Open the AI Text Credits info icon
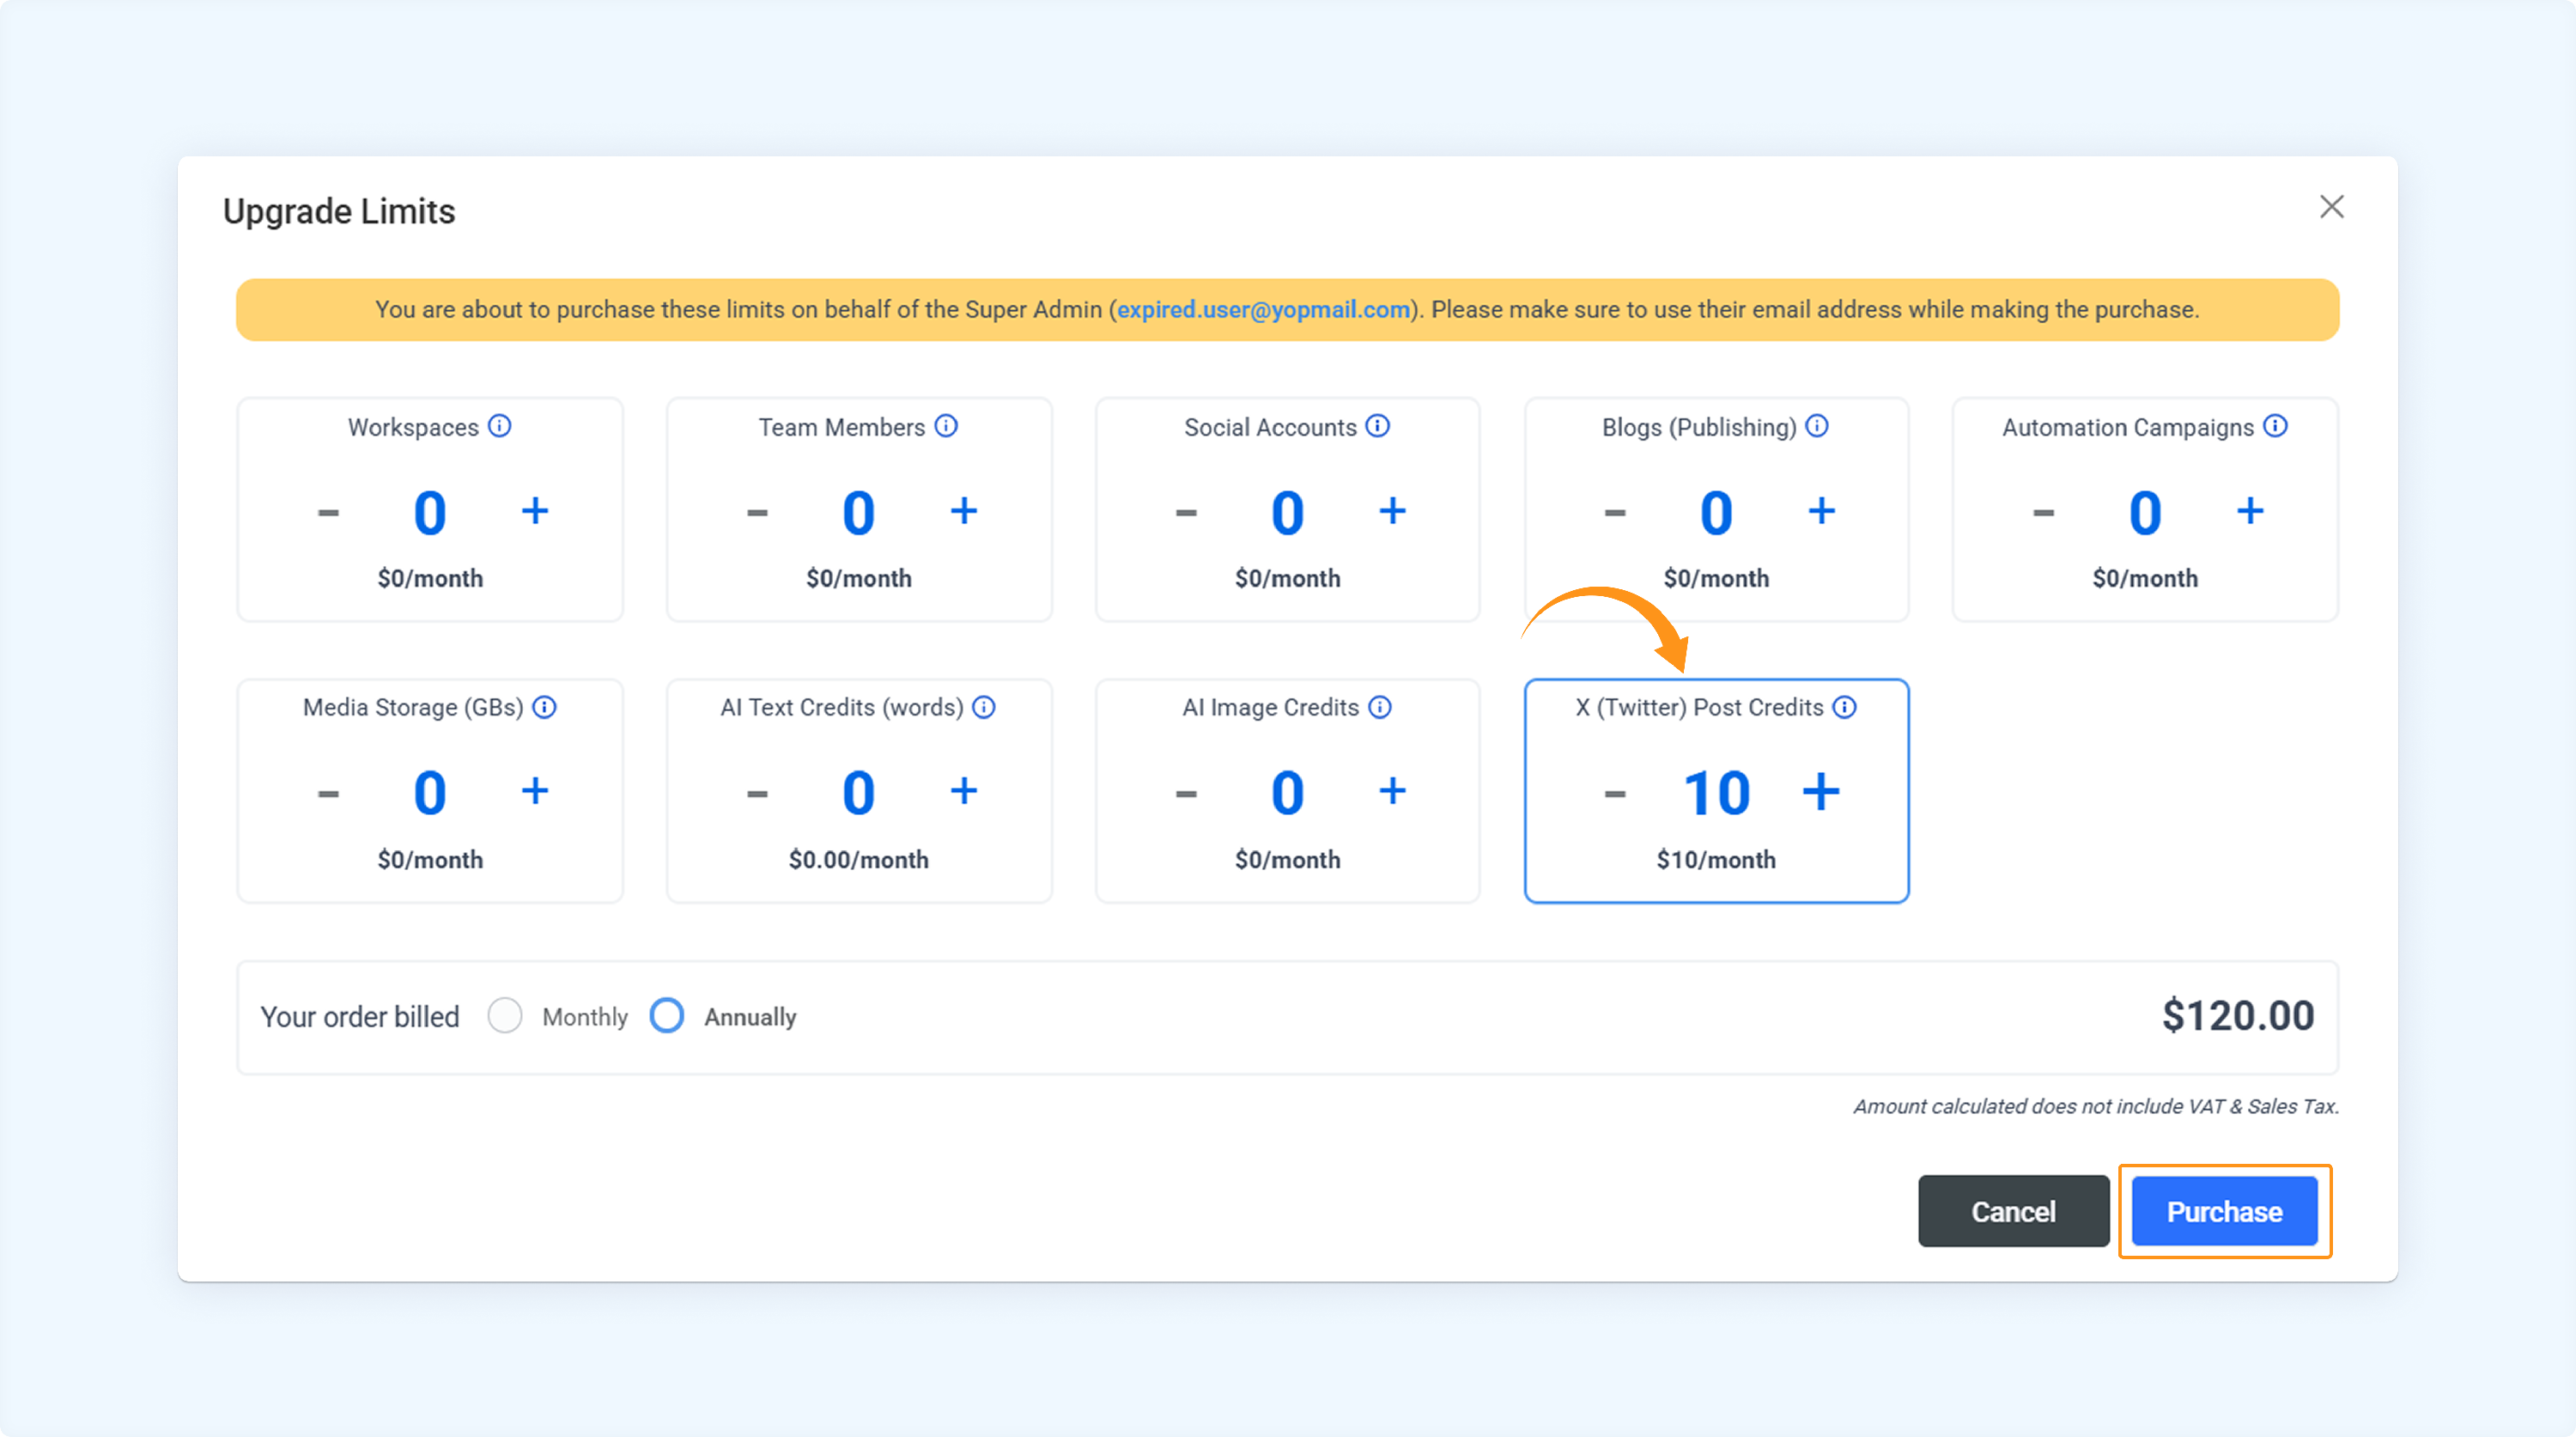2576x1437 pixels. tap(984, 707)
